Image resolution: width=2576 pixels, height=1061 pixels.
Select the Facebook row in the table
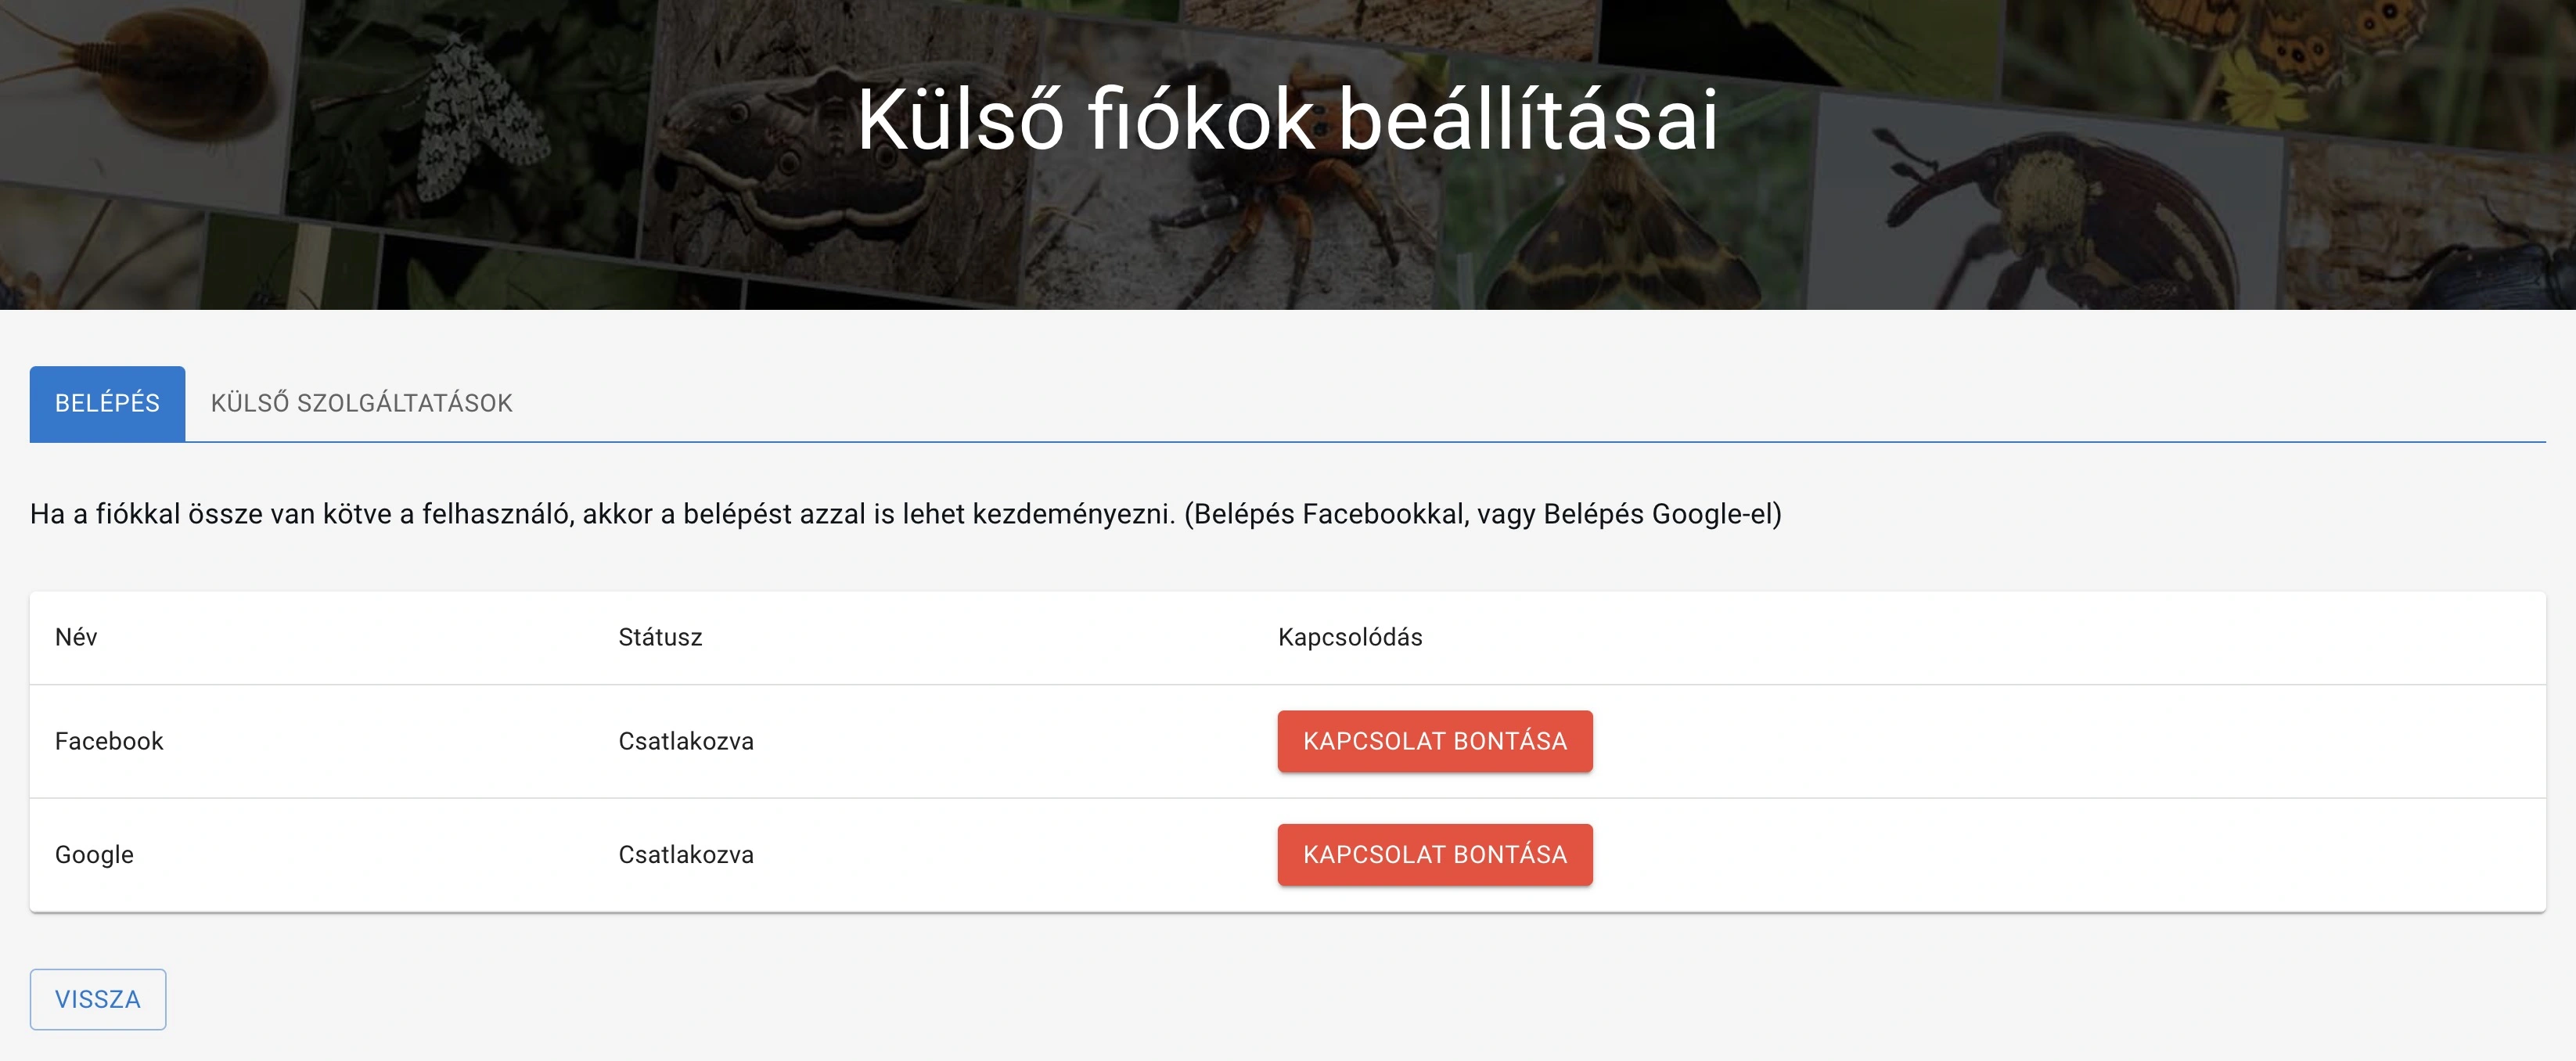click(109, 741)
